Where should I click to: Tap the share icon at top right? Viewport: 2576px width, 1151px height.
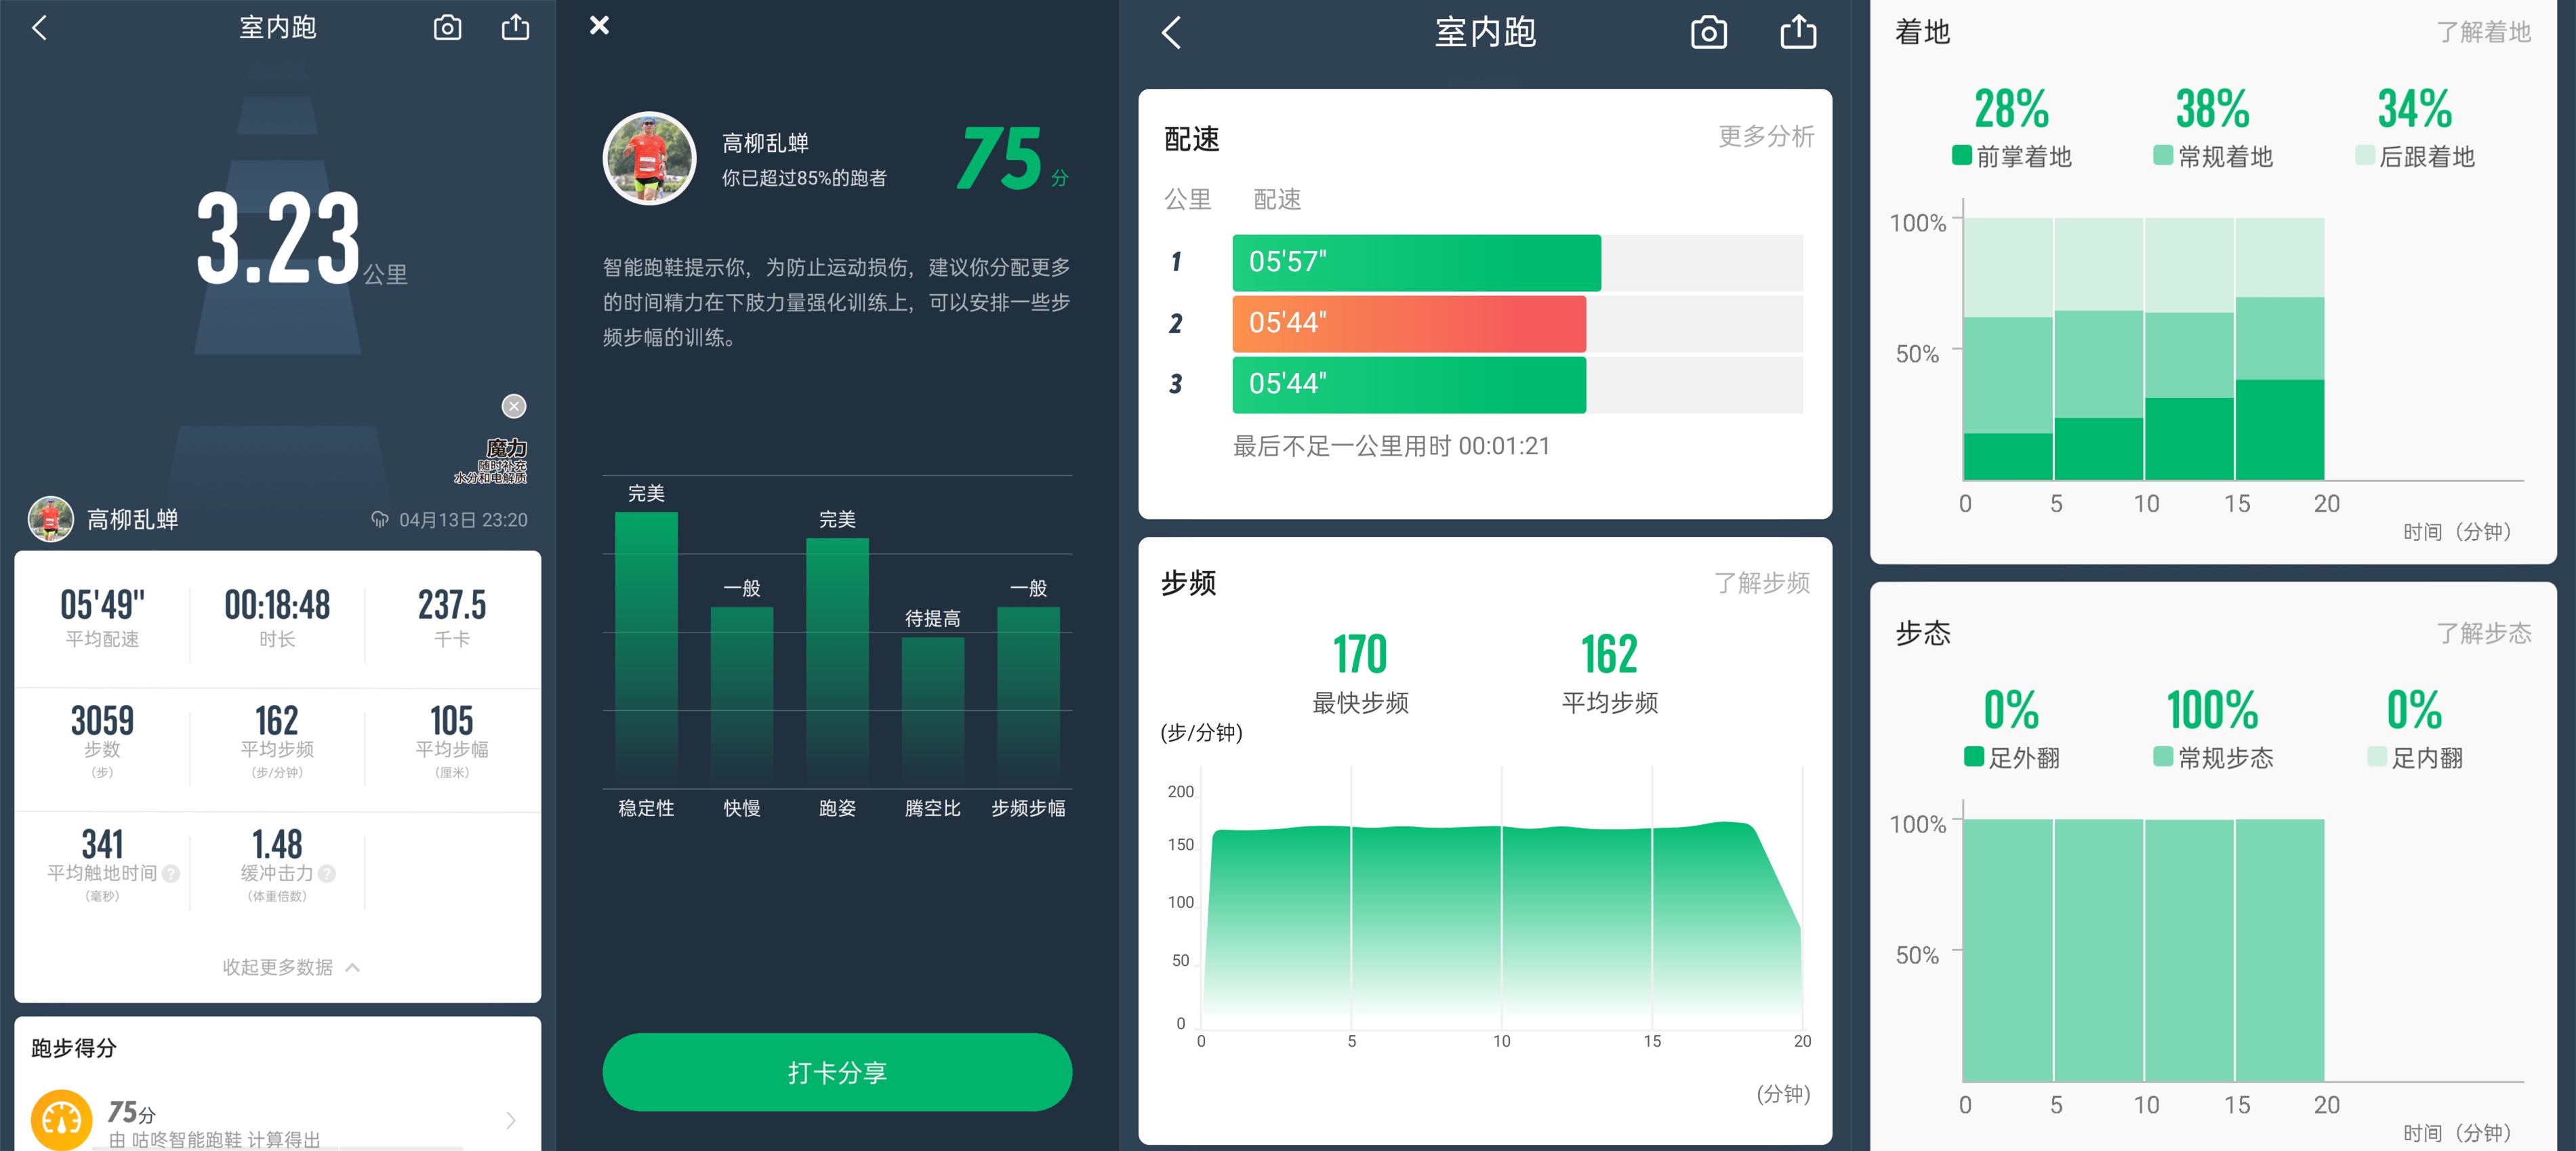pyautogui.click(x=516, y=27)
